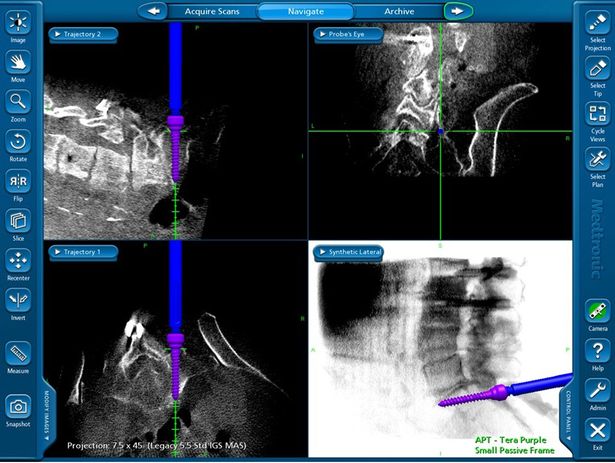The image size is (615, 463).
Task: Take a Snapshot with camera icon
Action: tap(18, 407)
